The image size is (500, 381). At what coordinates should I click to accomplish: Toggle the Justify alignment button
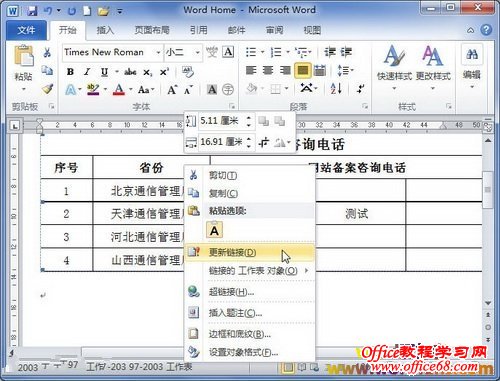pos(303,70)
